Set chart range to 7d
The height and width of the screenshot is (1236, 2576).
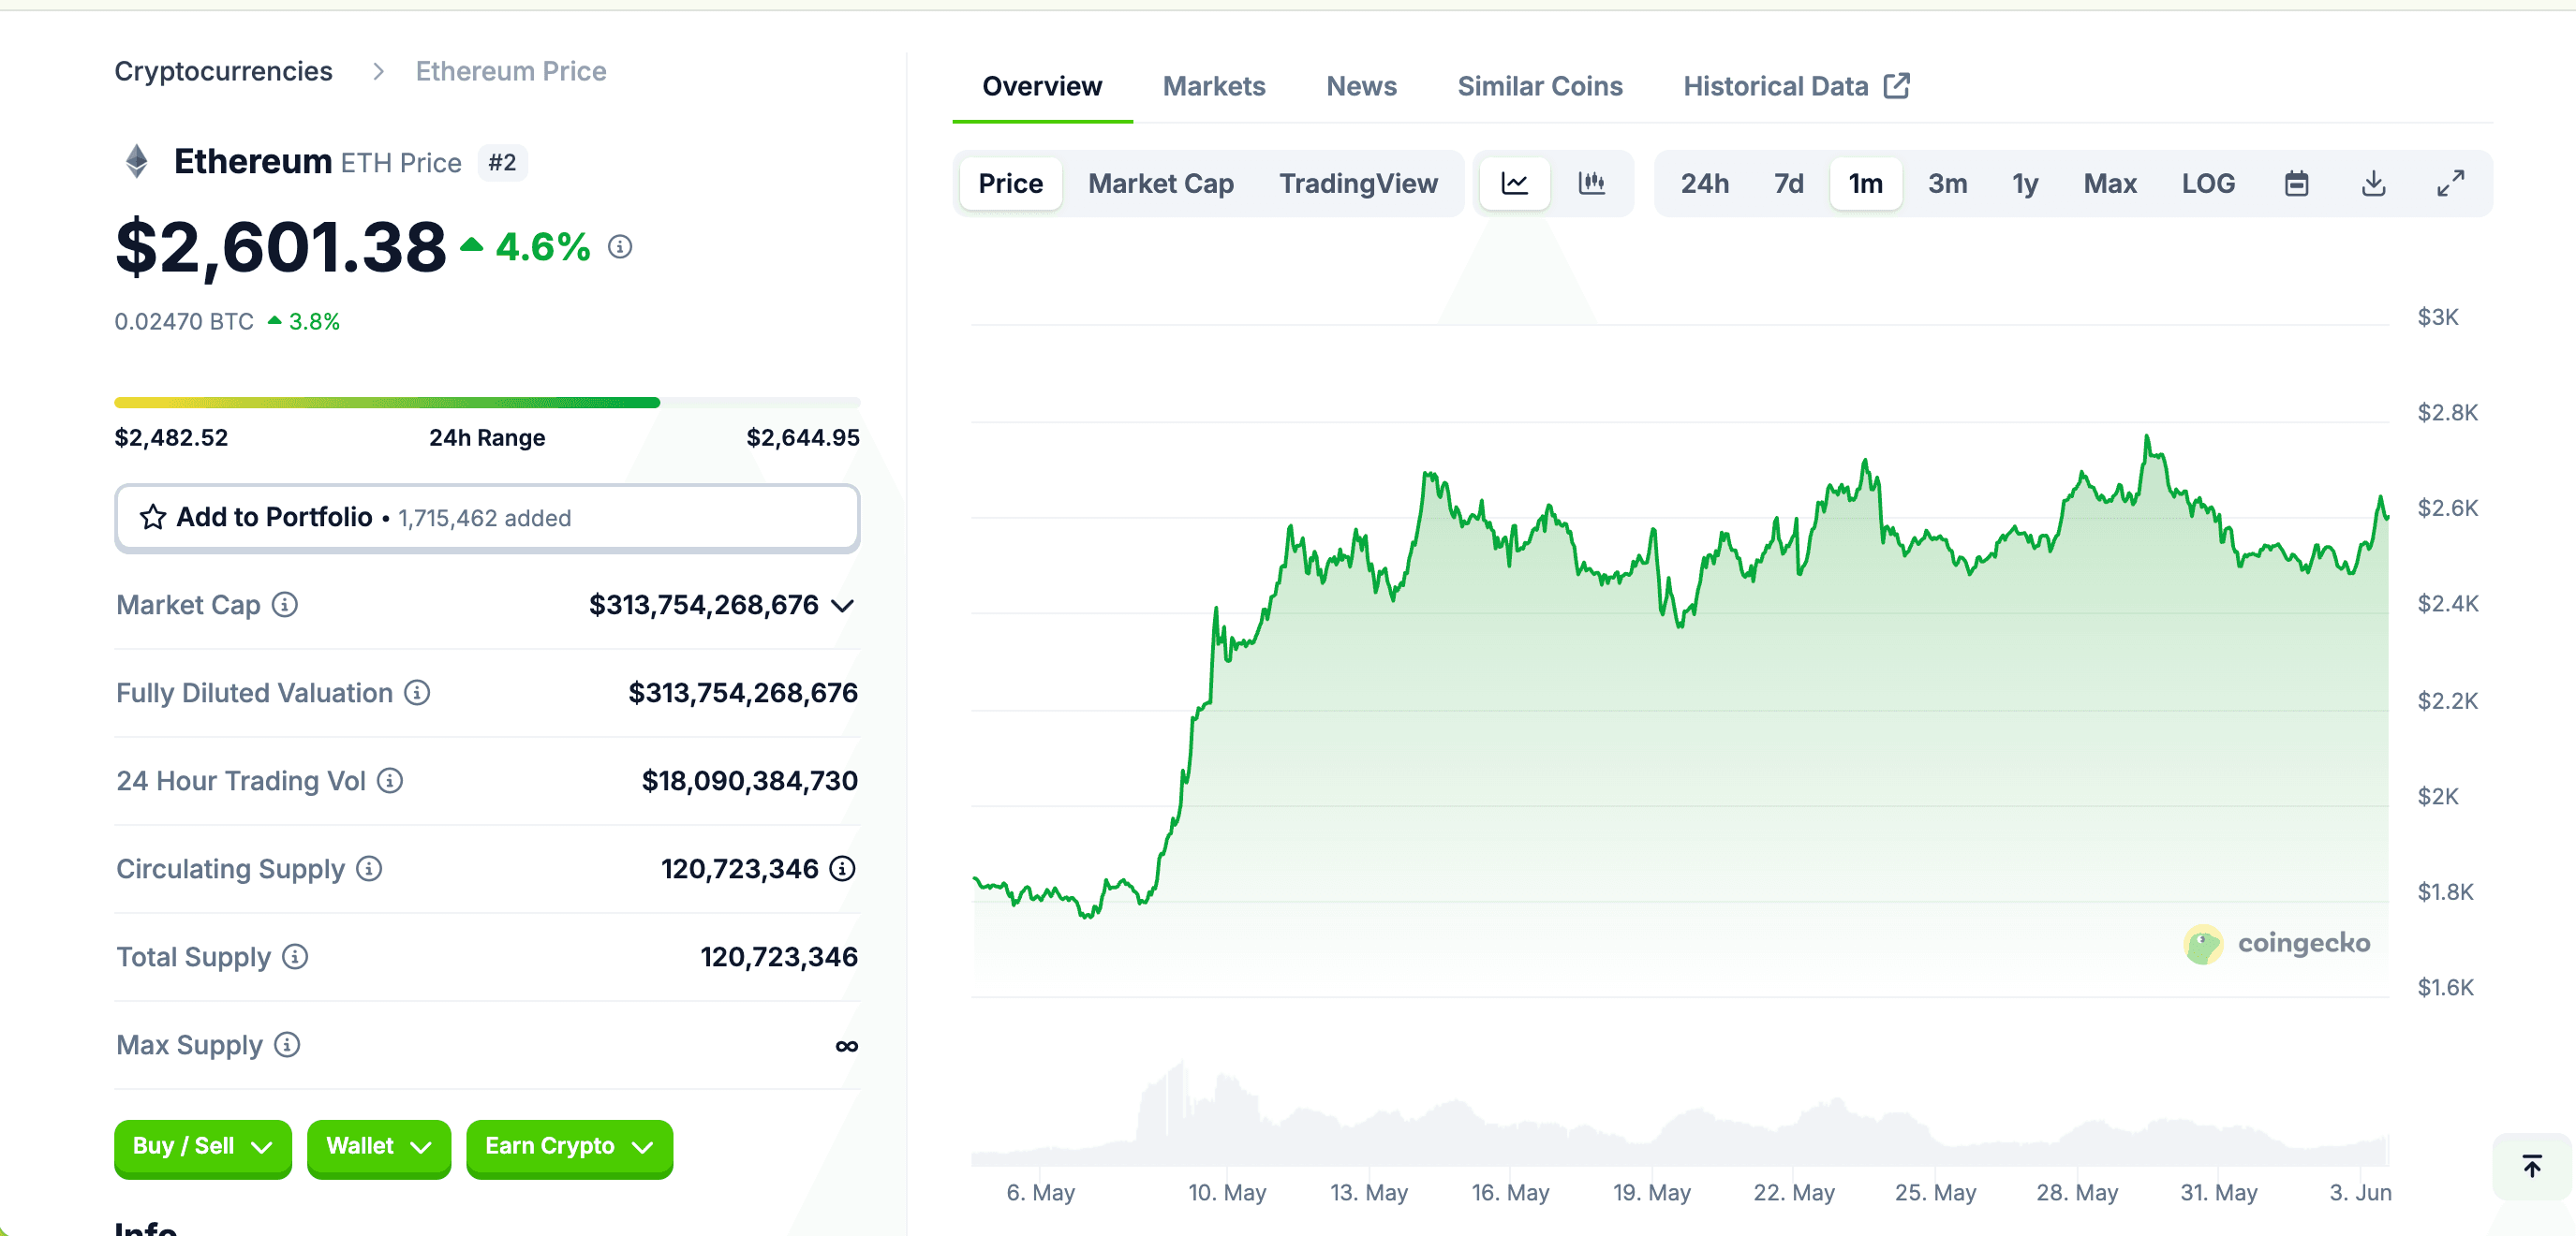point(1788,183)
